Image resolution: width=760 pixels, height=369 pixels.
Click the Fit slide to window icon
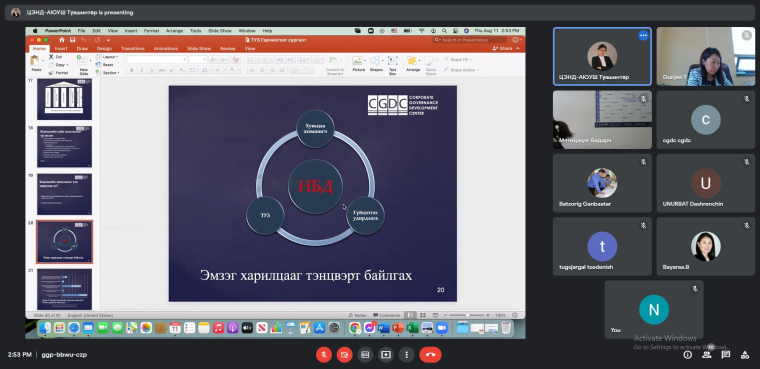tap(516, 315)
